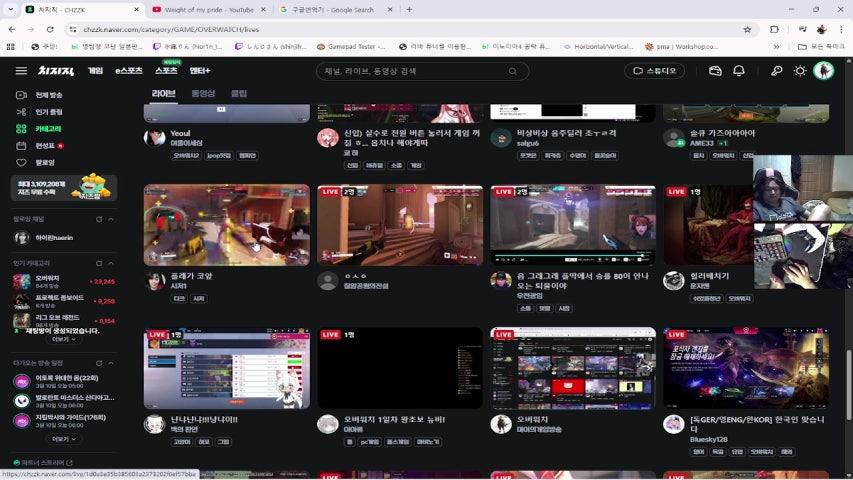This screenshot has width=853, height=480.
Task: Open the 리그 오브 레전드 category
Action: [x=64, y=320]
